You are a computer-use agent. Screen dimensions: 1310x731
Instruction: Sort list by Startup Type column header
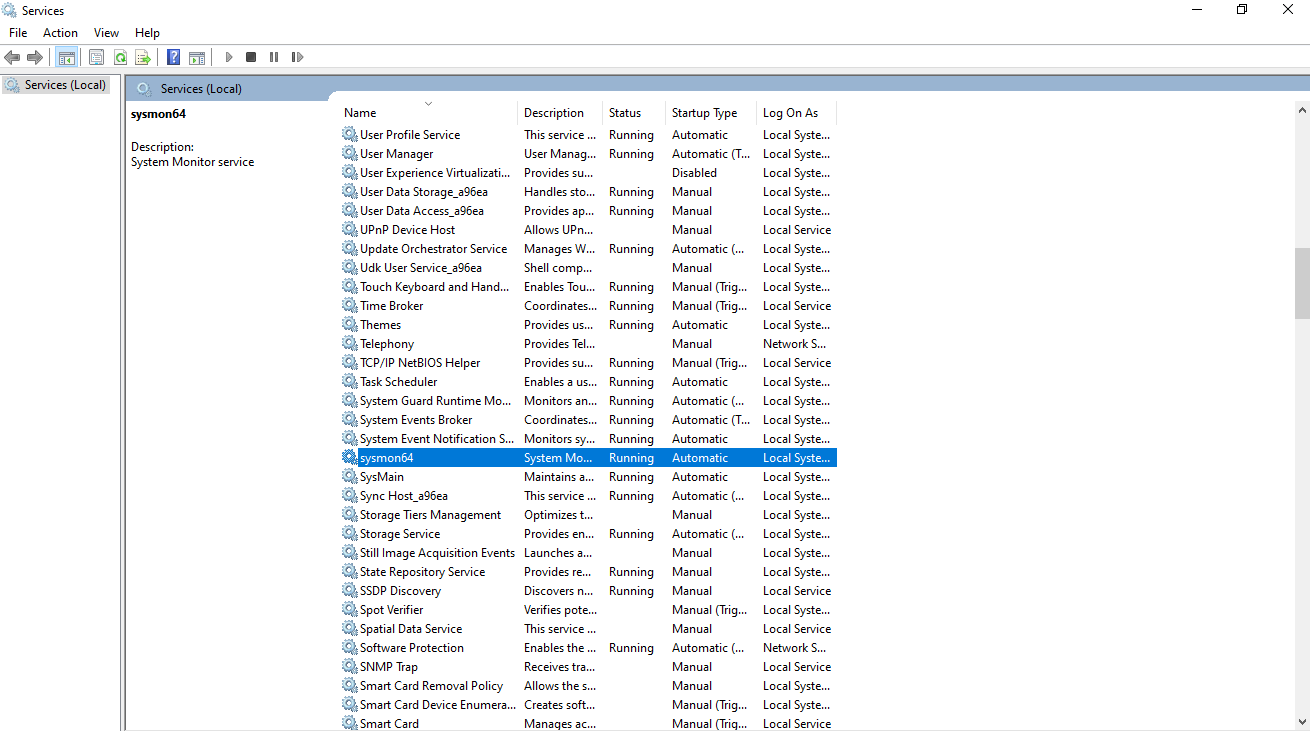click(704, 113)
